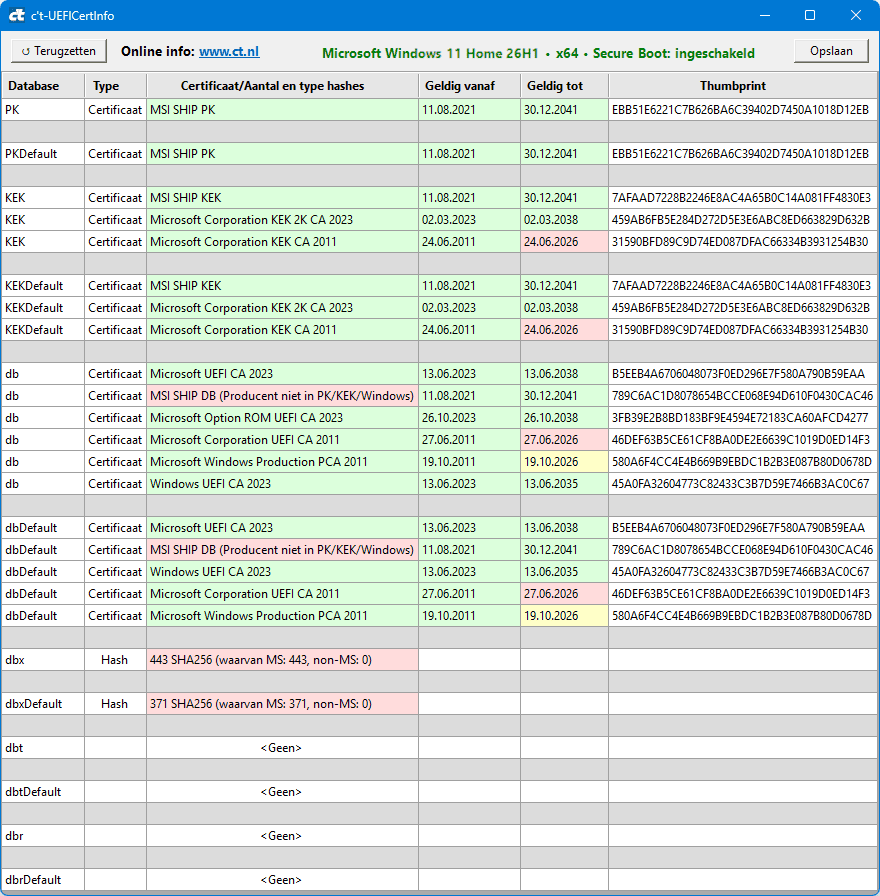Click the <Geen> entry in dbr row
Viewport: 880px width, 896px height.
(282, 836)
